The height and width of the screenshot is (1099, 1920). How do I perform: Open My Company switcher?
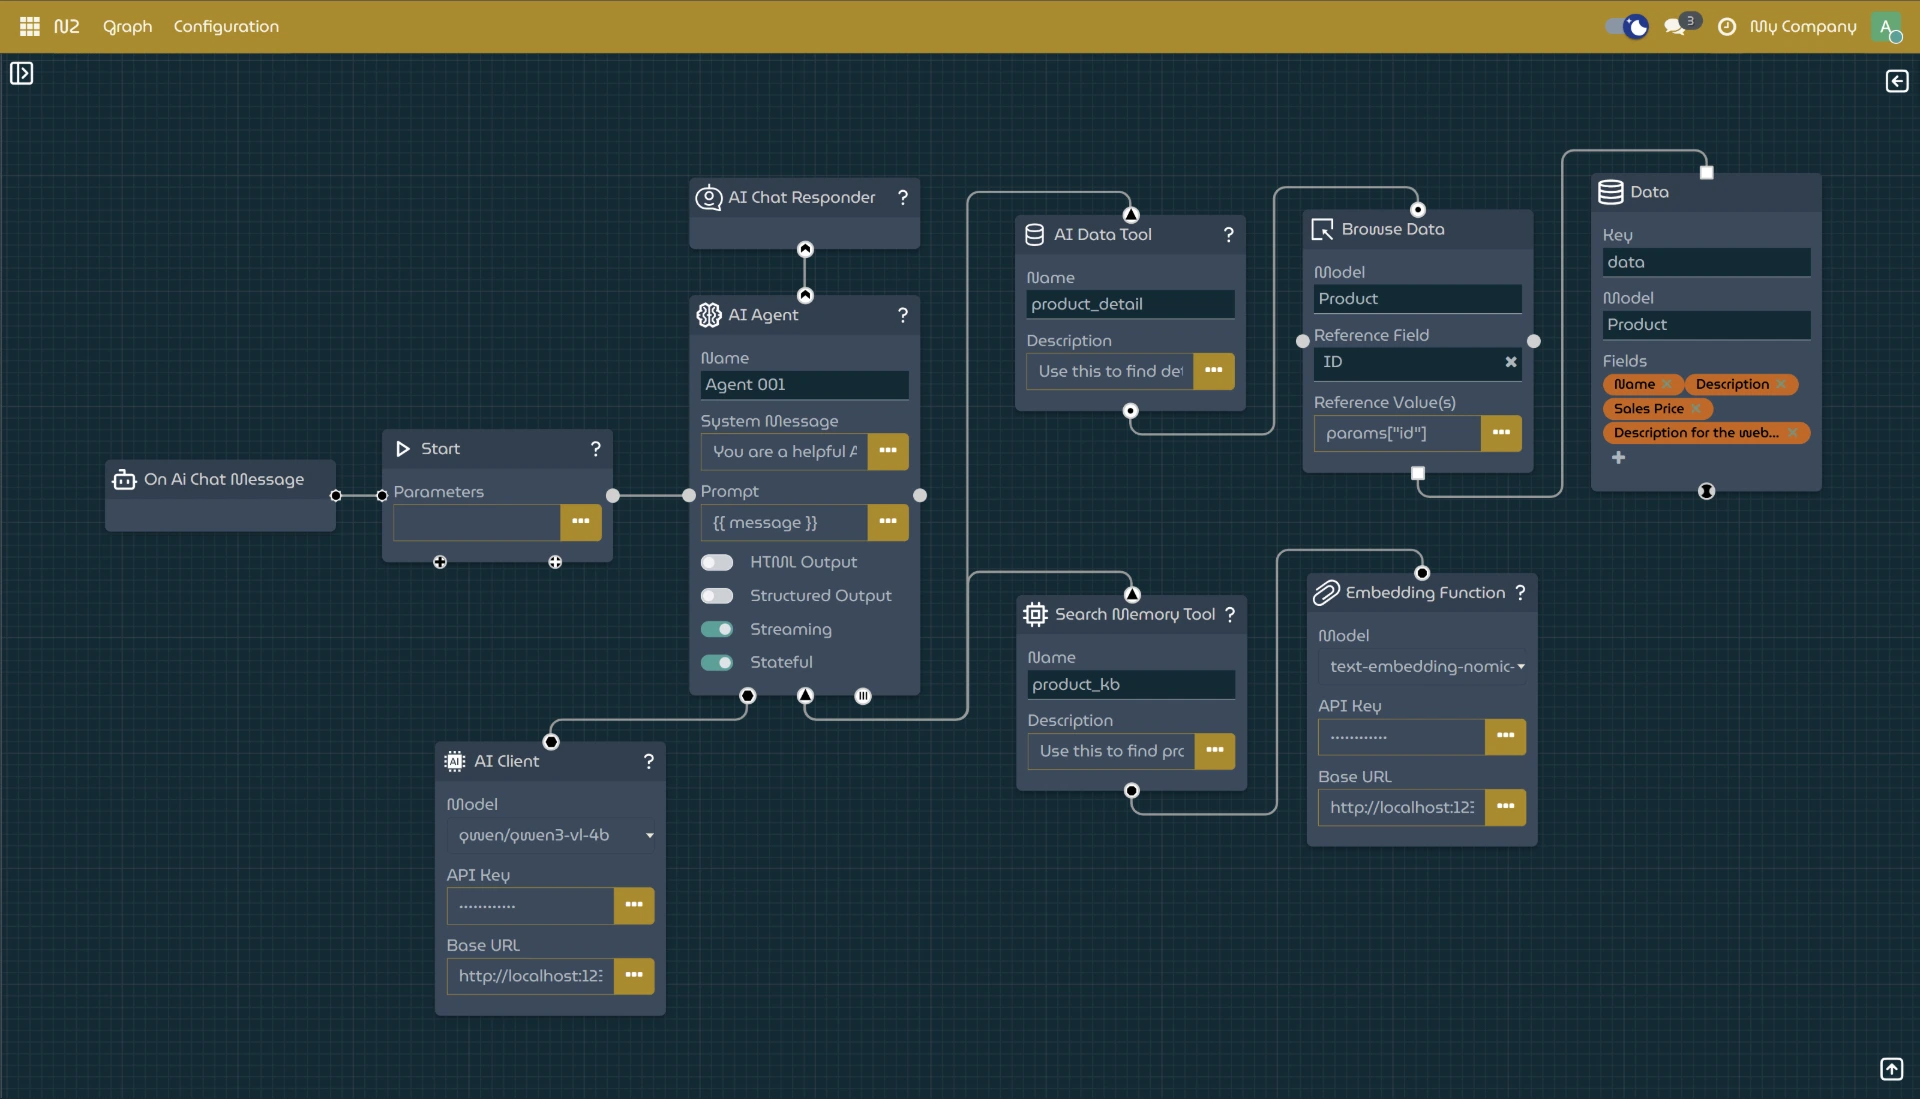pyautogui.click(x=1802, y=27)
